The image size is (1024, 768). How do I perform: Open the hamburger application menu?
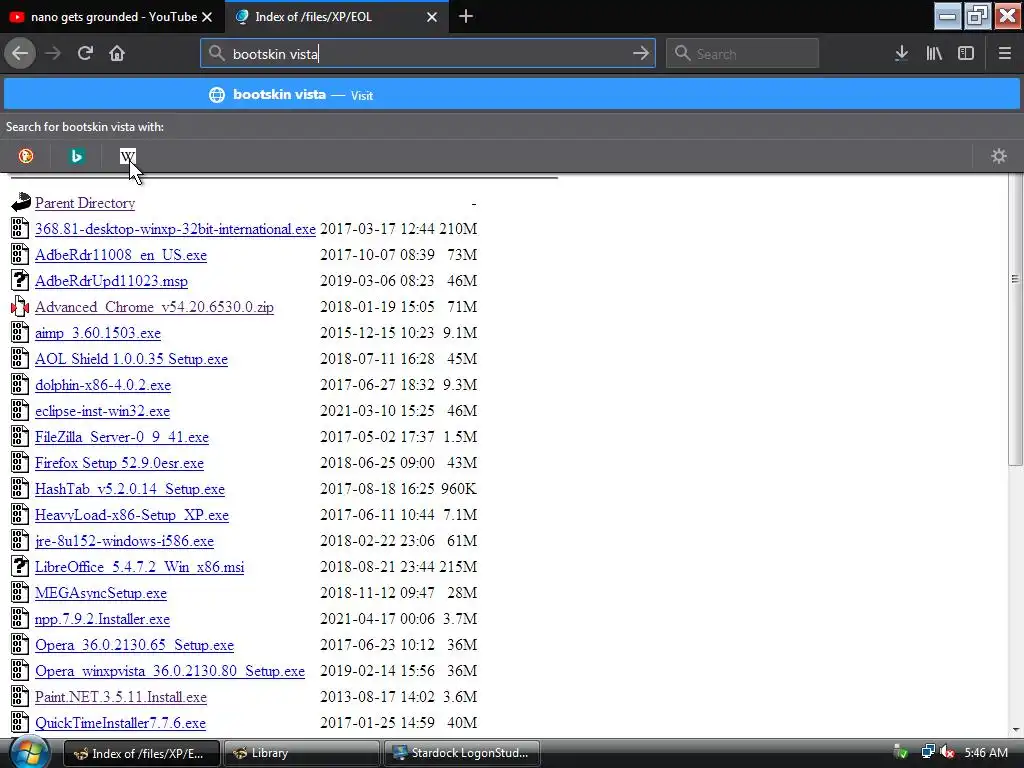click(1004, 53)
